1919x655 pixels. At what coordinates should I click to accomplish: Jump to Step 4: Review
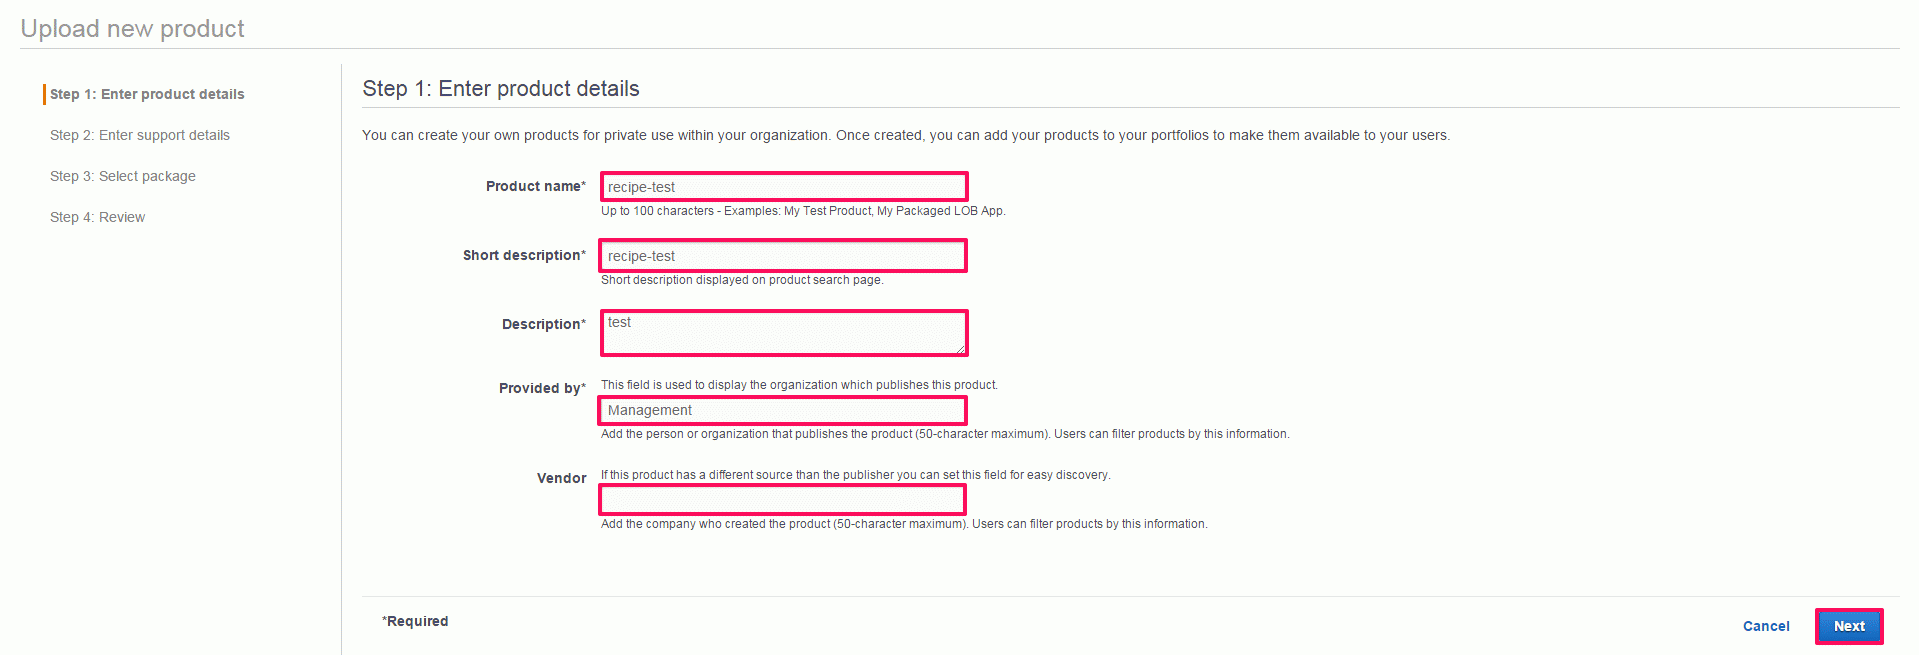pyautogui.click(x=98, y=217)
